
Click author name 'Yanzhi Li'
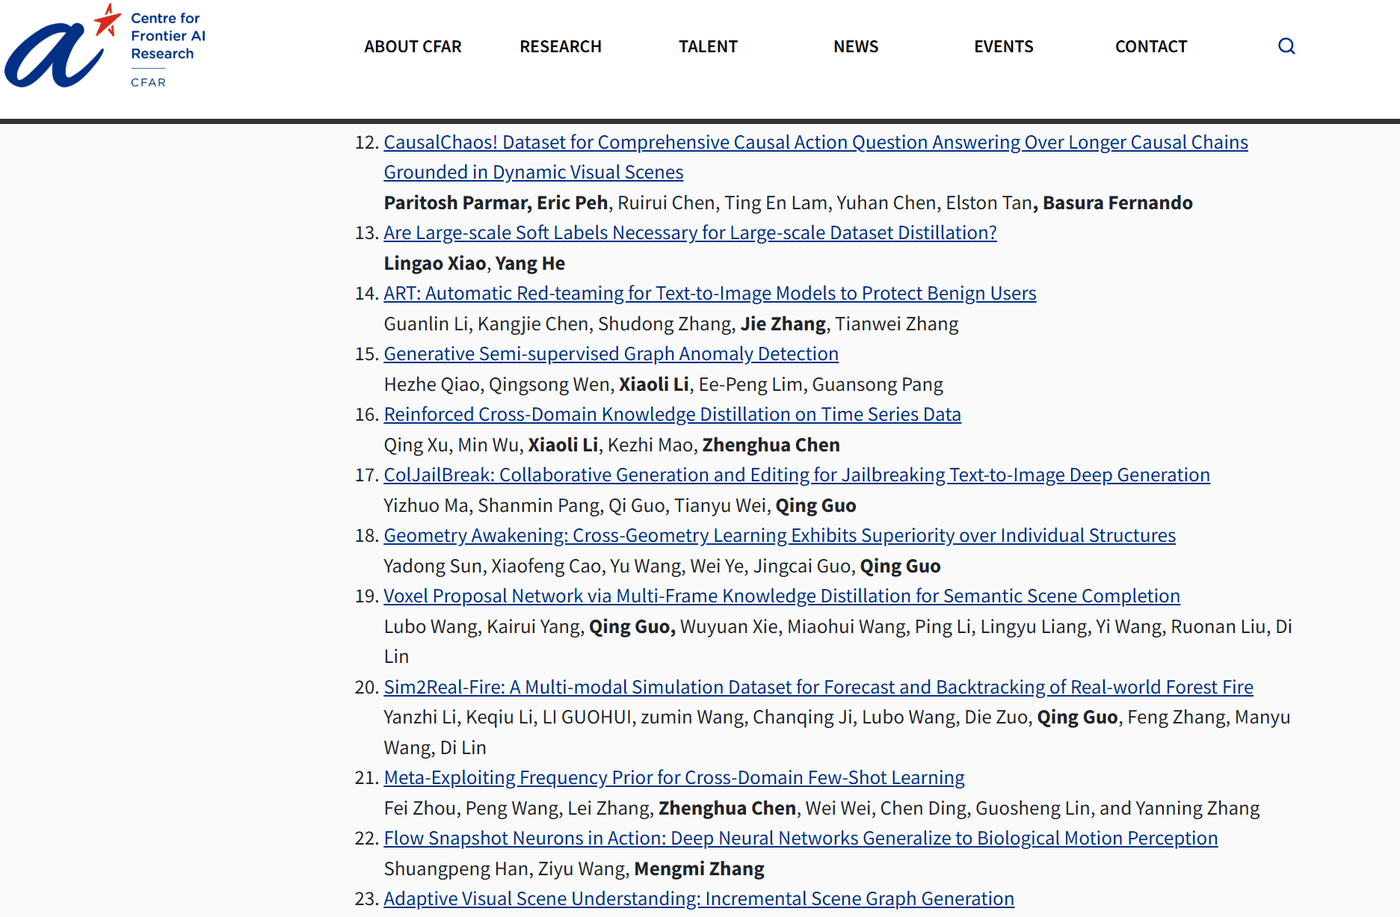click(421, 717)
